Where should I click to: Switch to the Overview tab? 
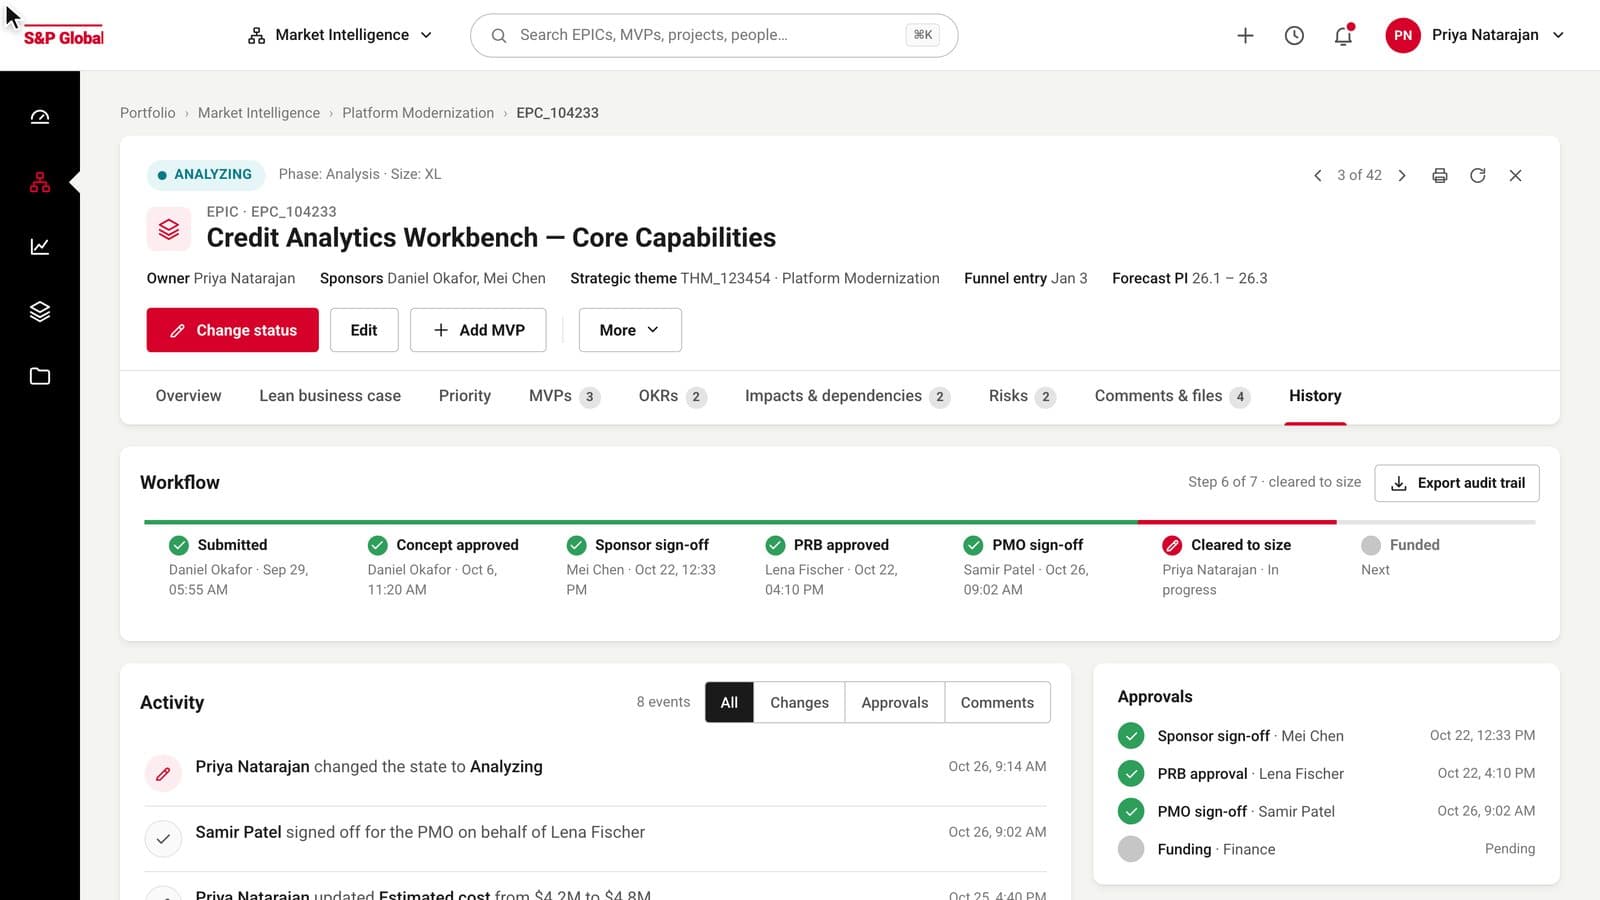pos(188,396)
